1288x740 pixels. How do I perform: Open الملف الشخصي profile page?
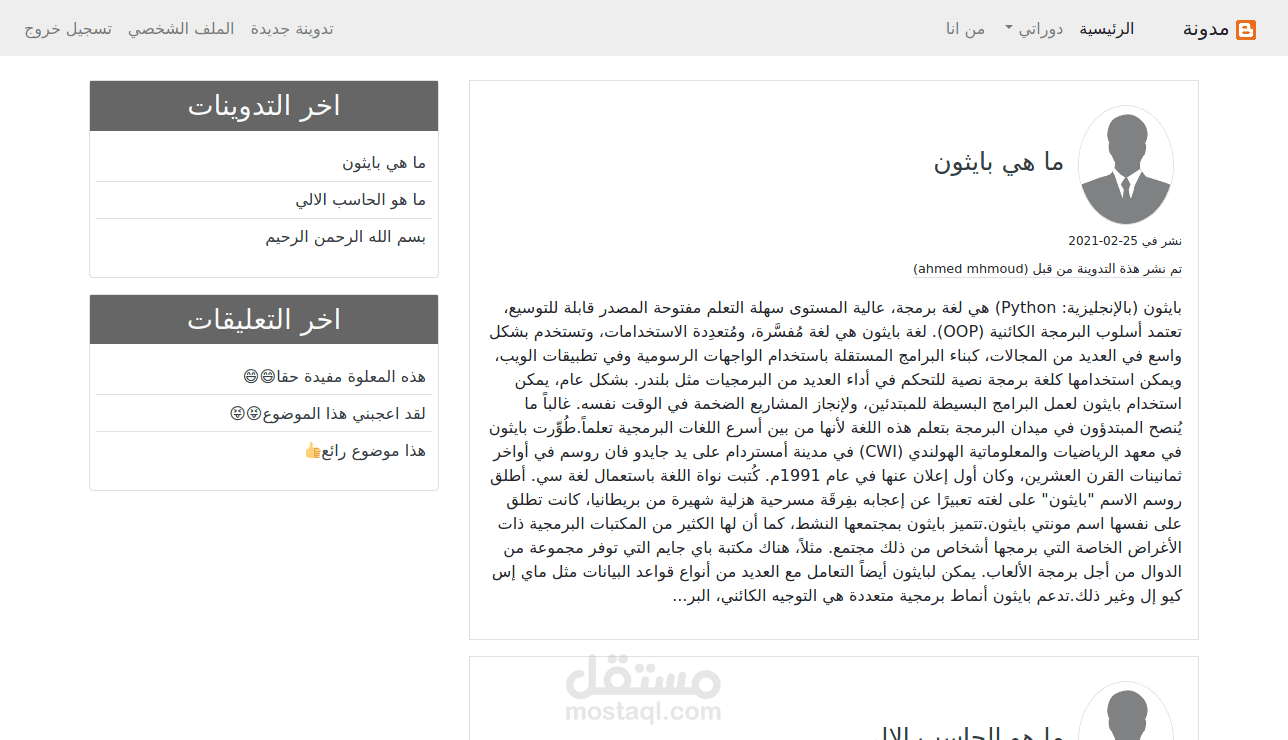(181, 29)
